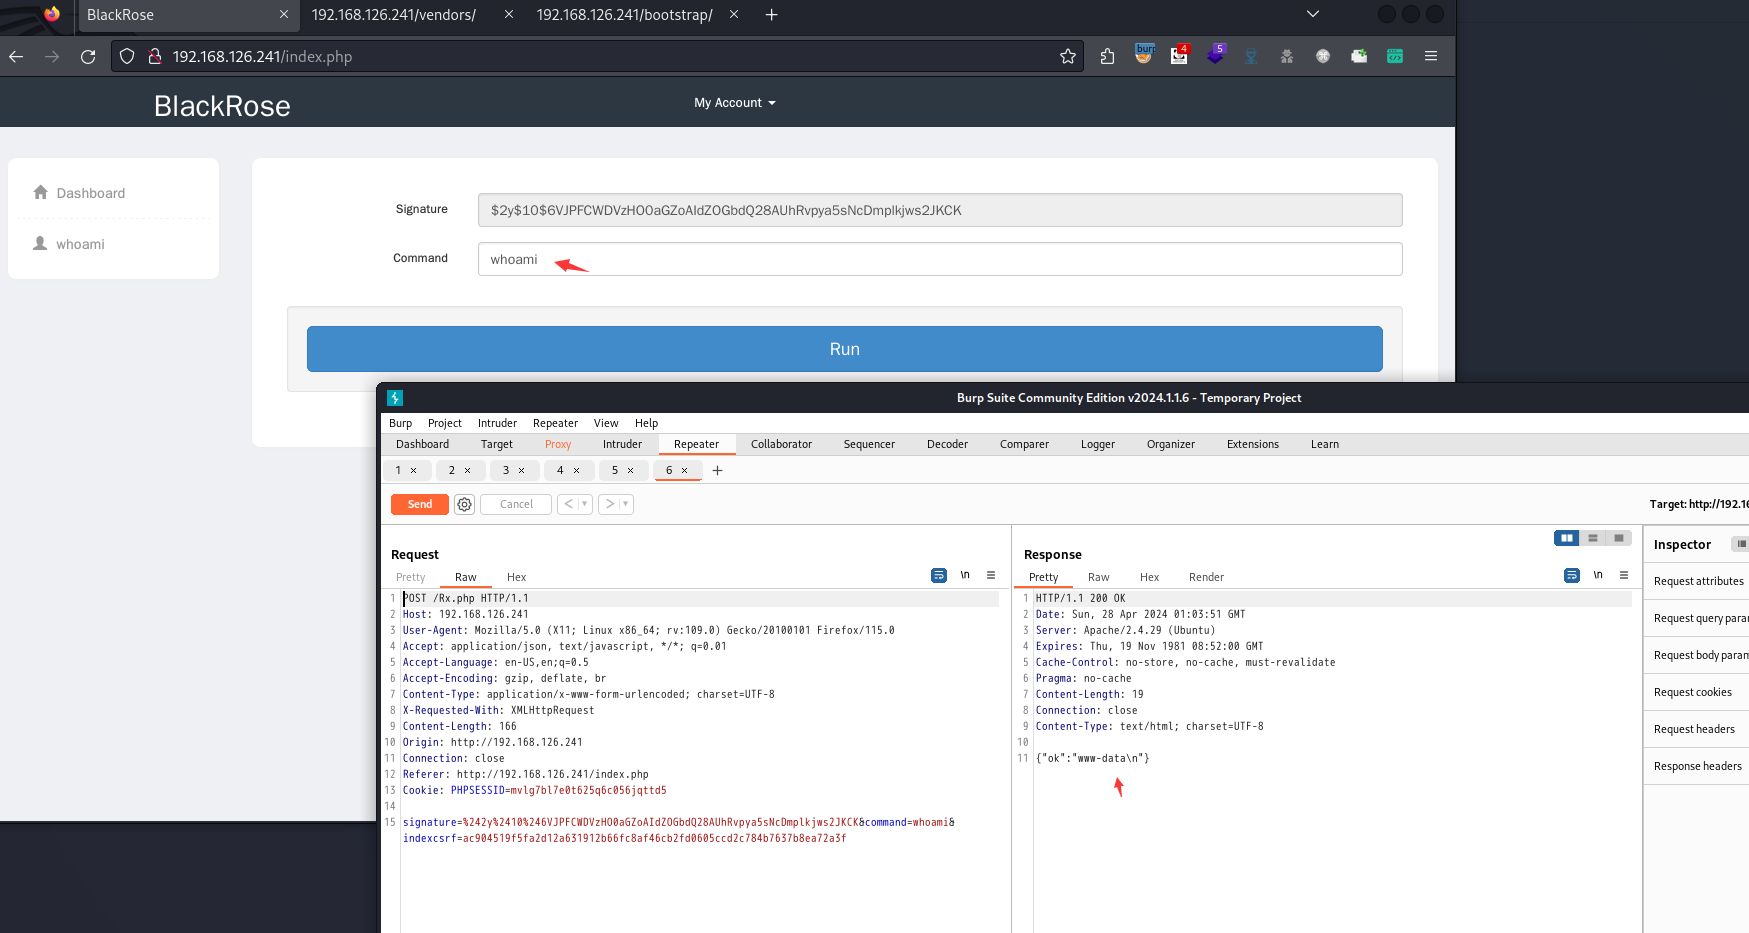Open the Firefox hamburger application menu

pos(1431,57)
